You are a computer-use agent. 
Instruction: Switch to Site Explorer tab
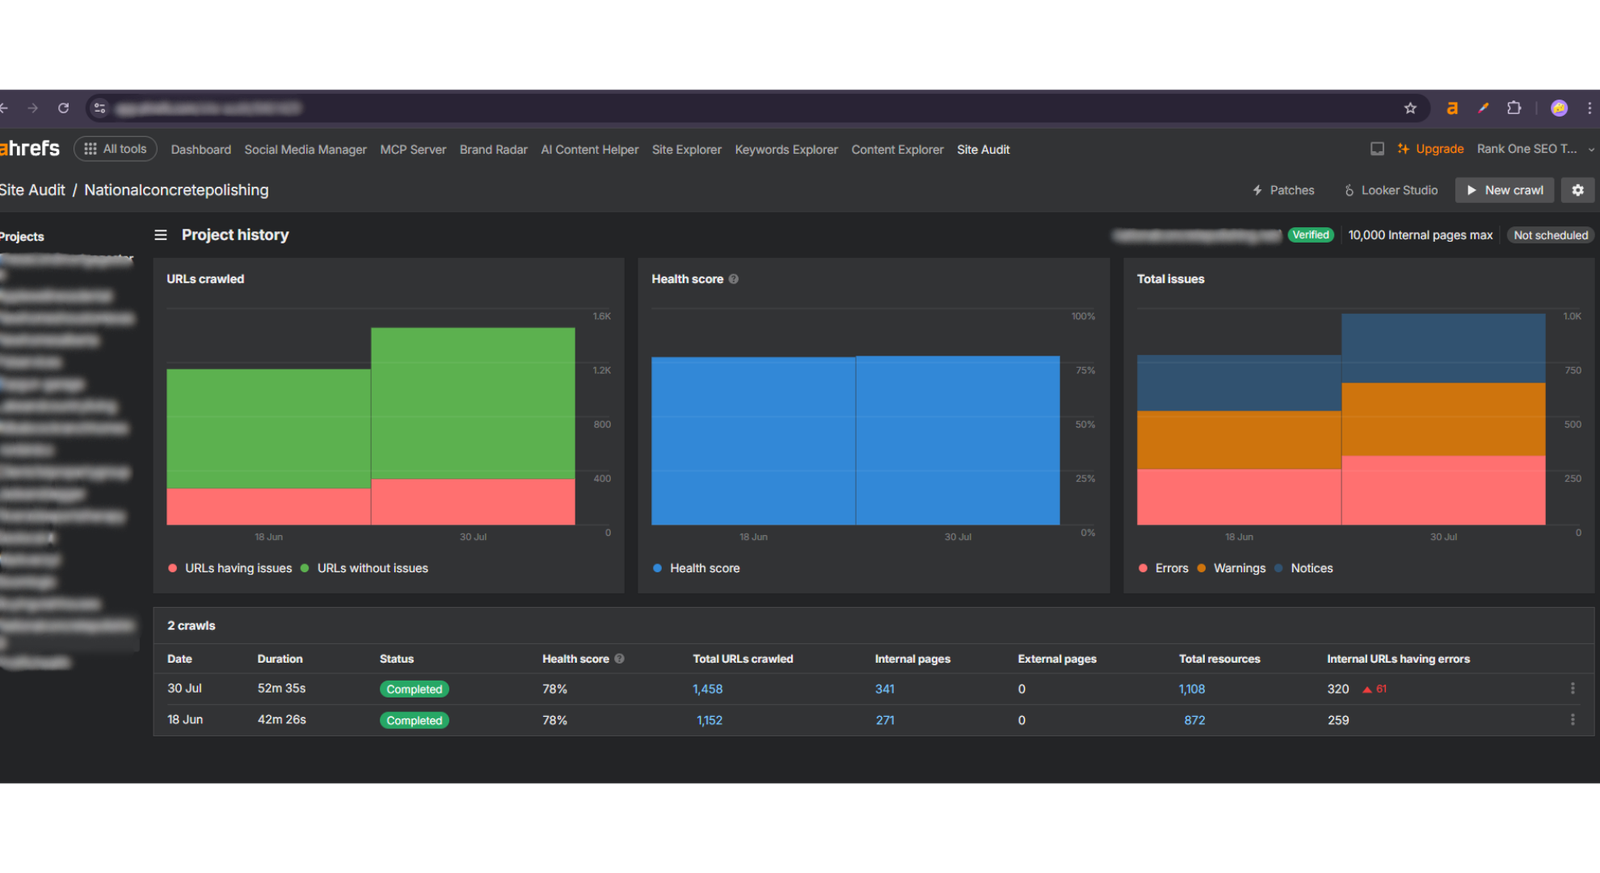click(x=686, y=150)
